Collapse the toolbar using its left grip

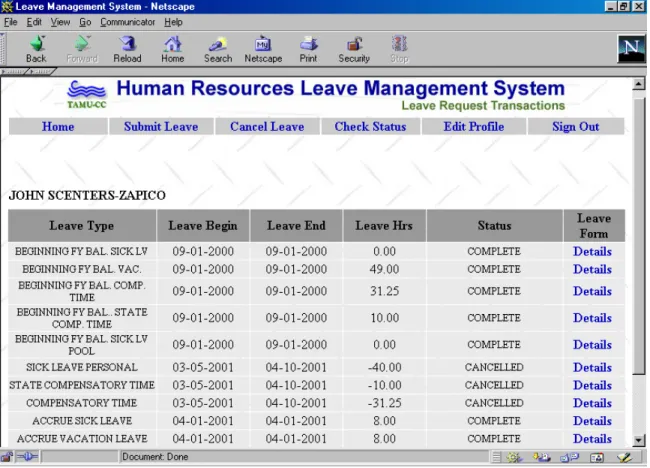[2, 49]
